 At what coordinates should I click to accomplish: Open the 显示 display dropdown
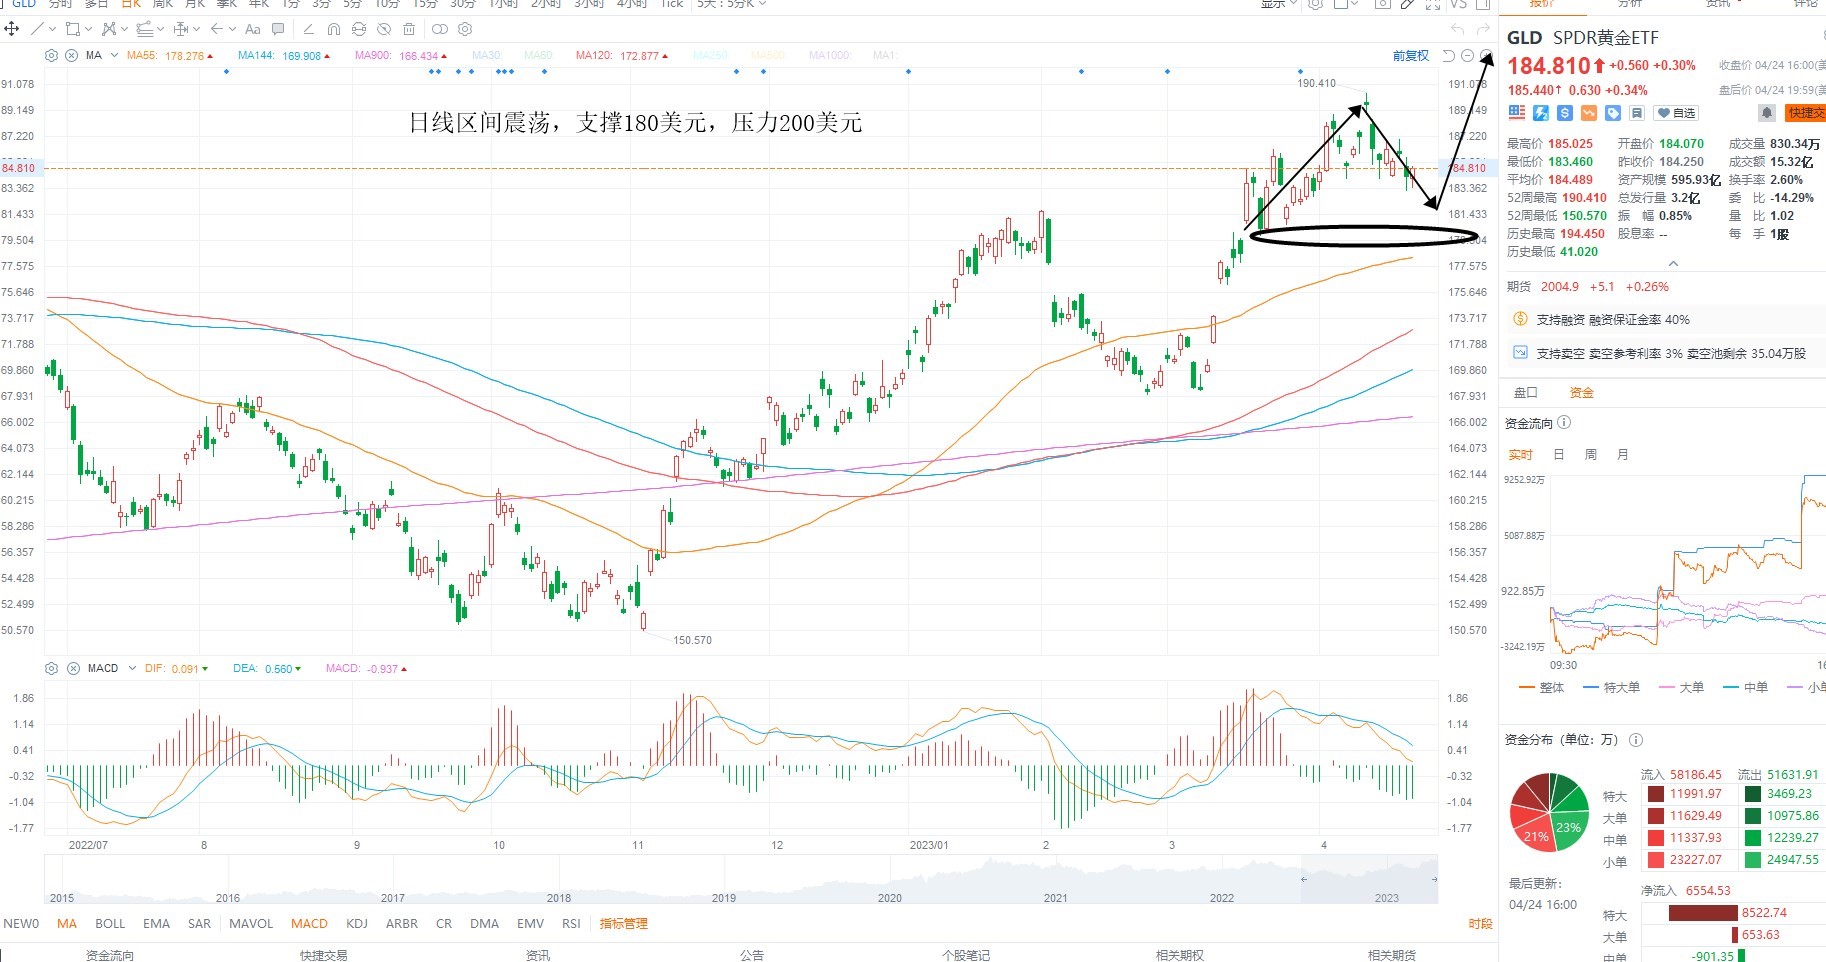tap(1279, 4)
